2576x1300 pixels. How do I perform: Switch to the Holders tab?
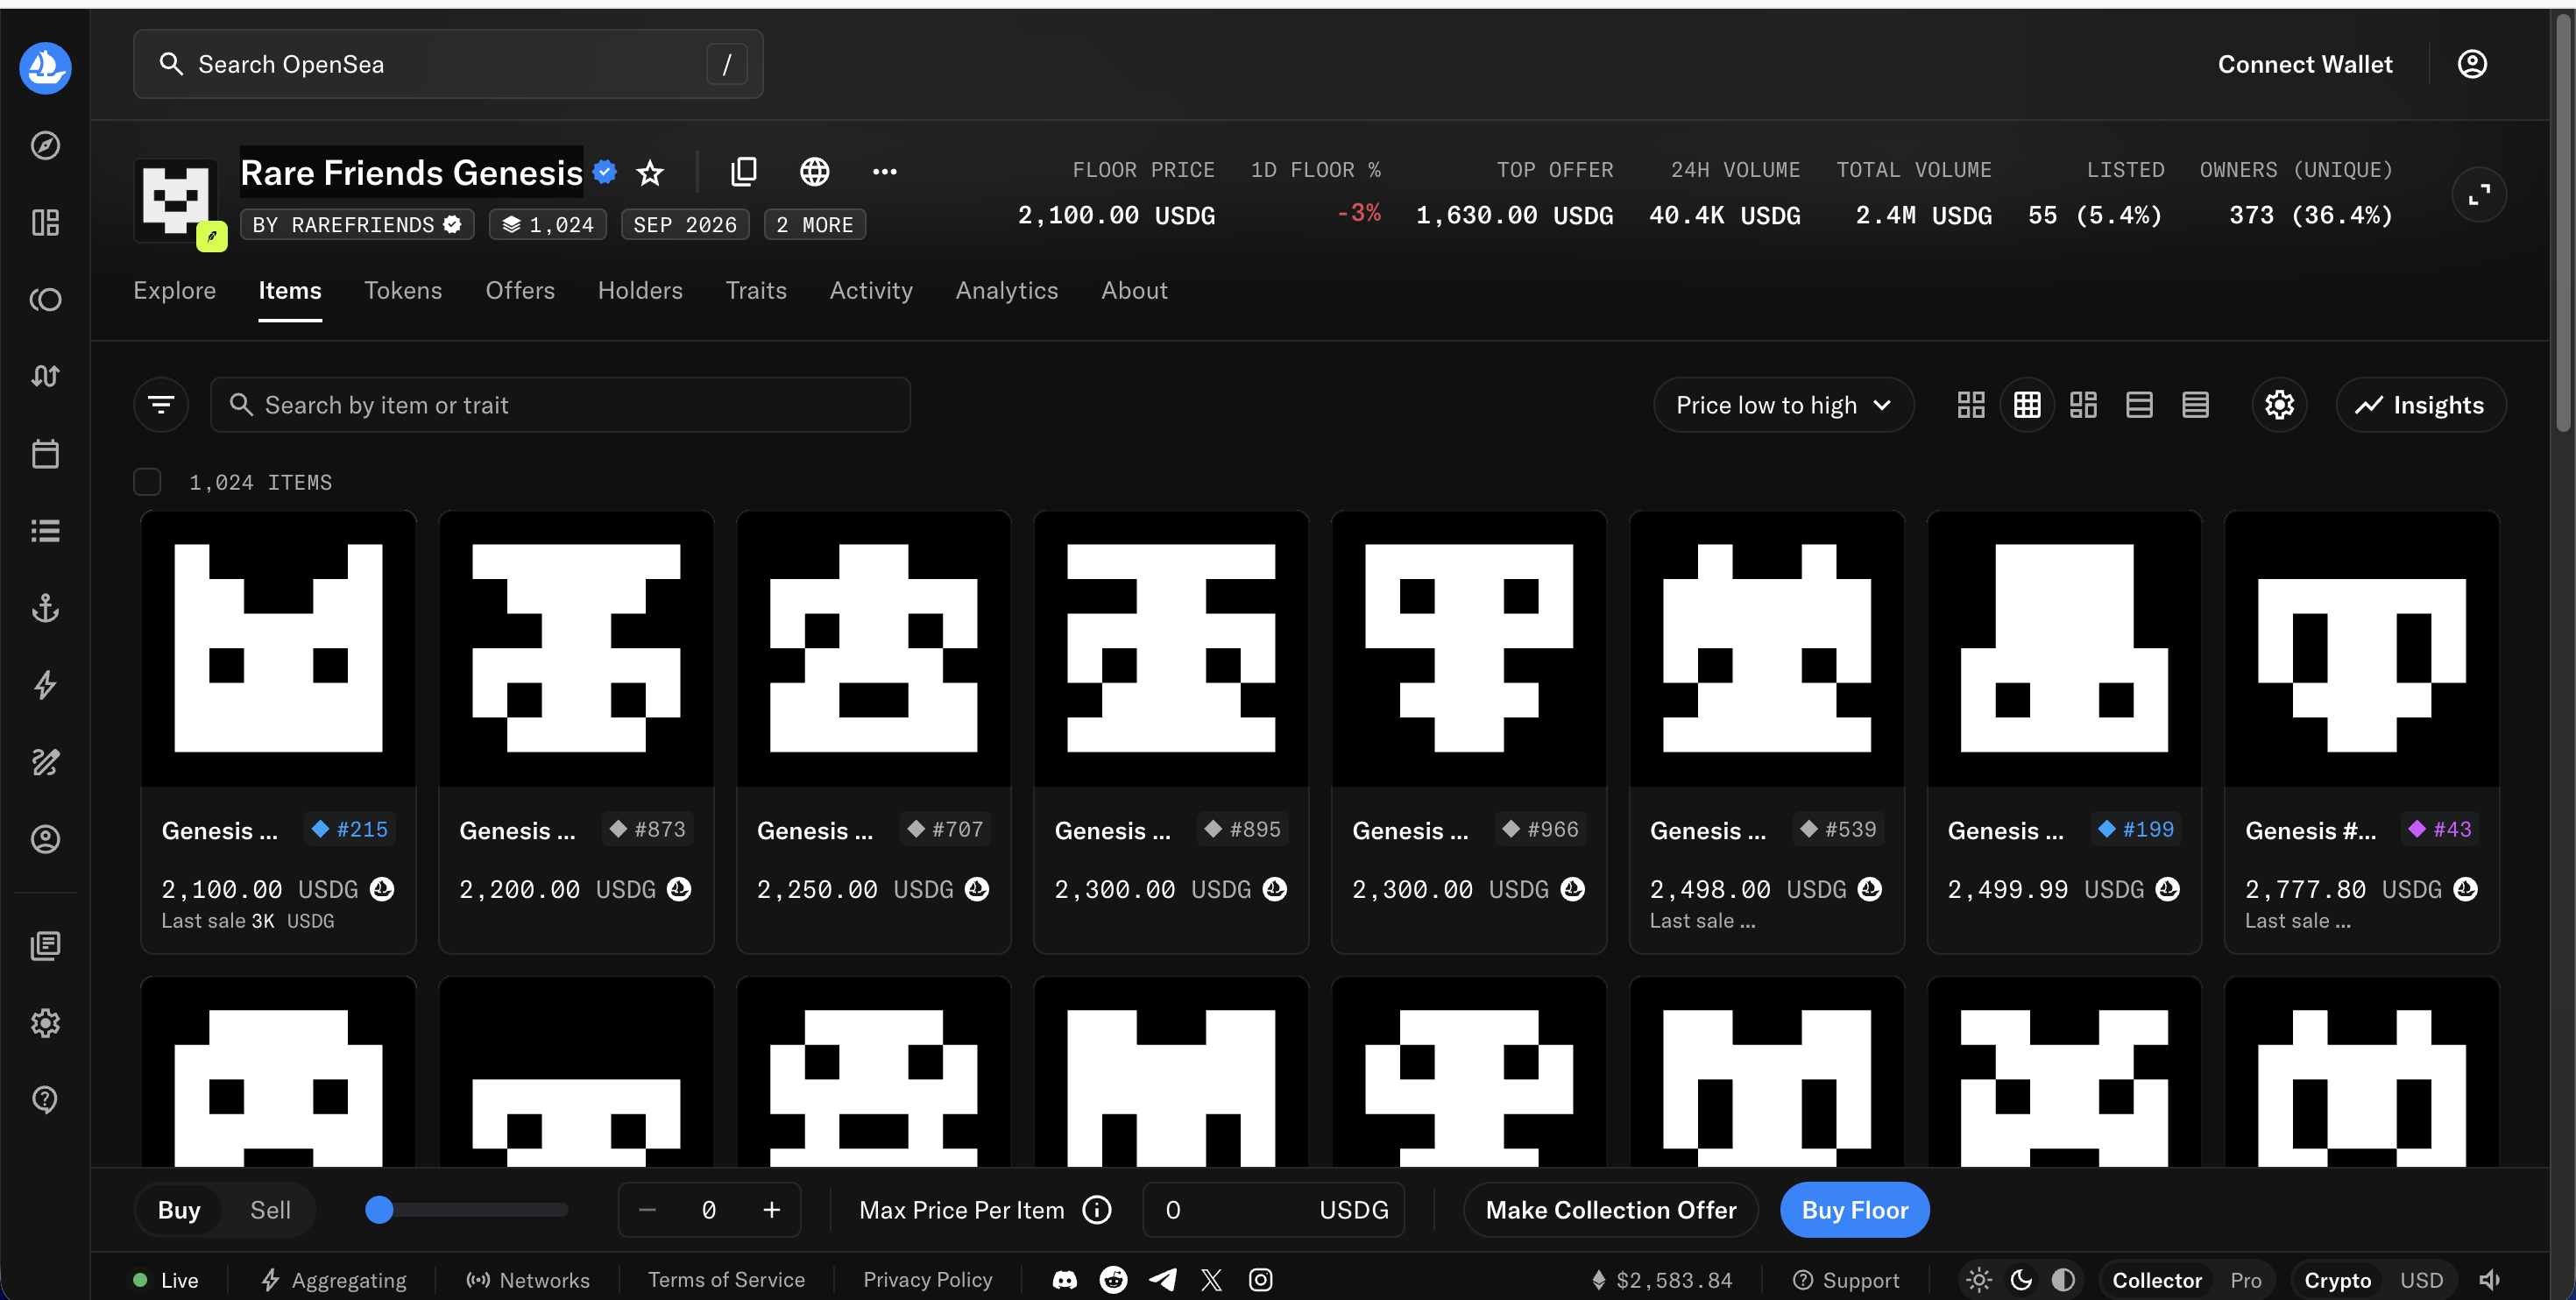coord(640,290)
